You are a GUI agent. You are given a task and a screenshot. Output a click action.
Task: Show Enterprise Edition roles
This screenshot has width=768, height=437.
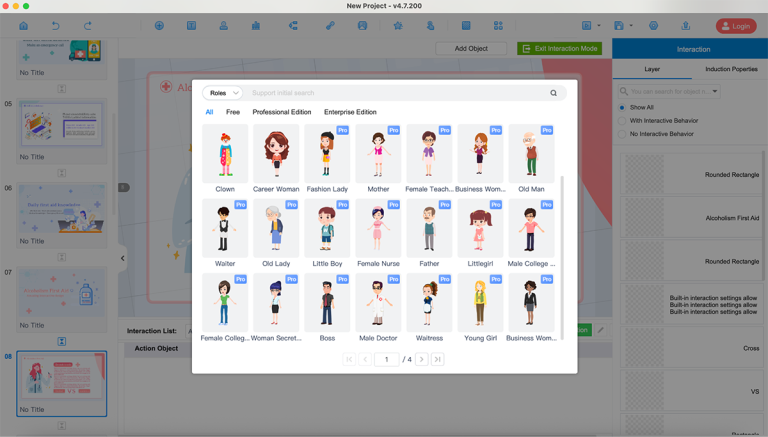point(350,112)
